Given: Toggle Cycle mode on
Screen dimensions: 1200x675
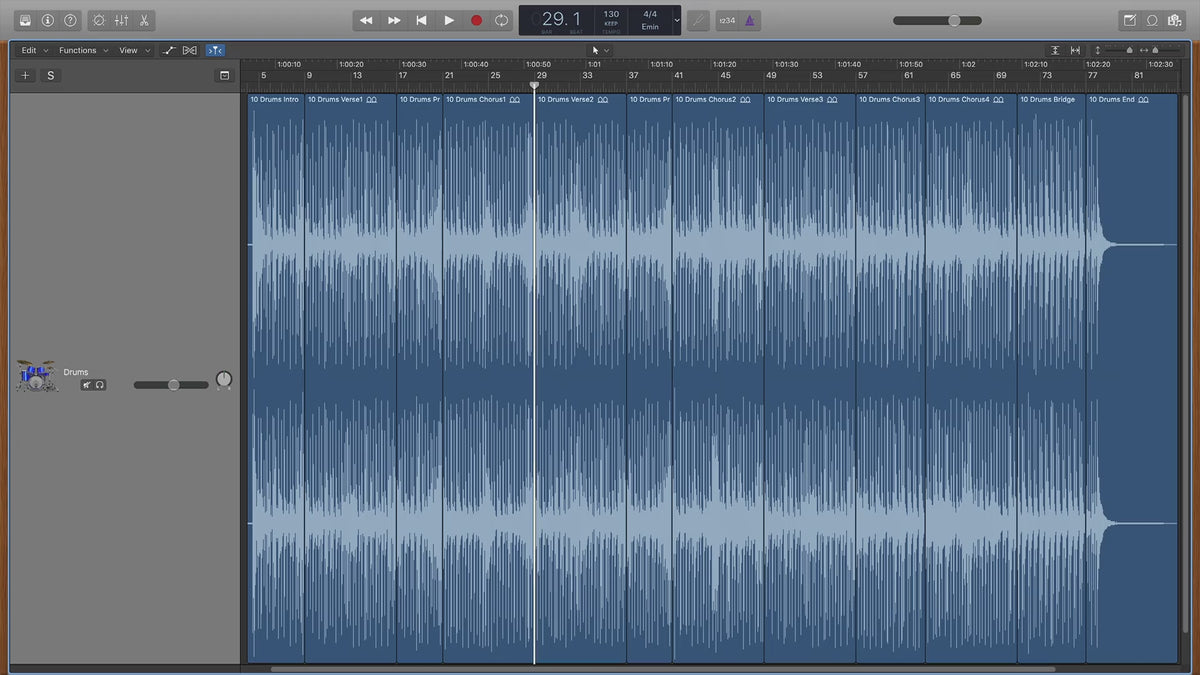Looking at the screenshot, I should point(501,20).
